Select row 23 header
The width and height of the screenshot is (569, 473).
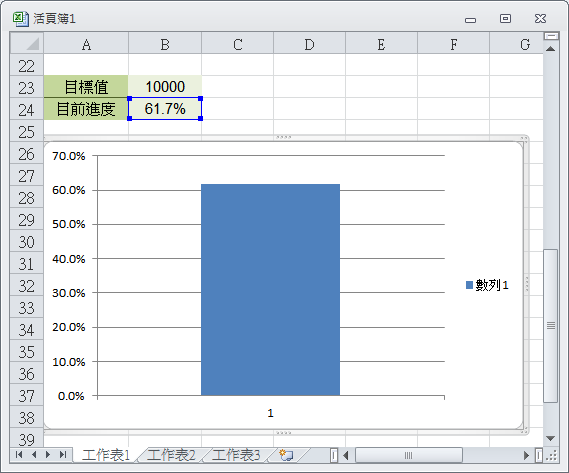[x=26, y=87]
